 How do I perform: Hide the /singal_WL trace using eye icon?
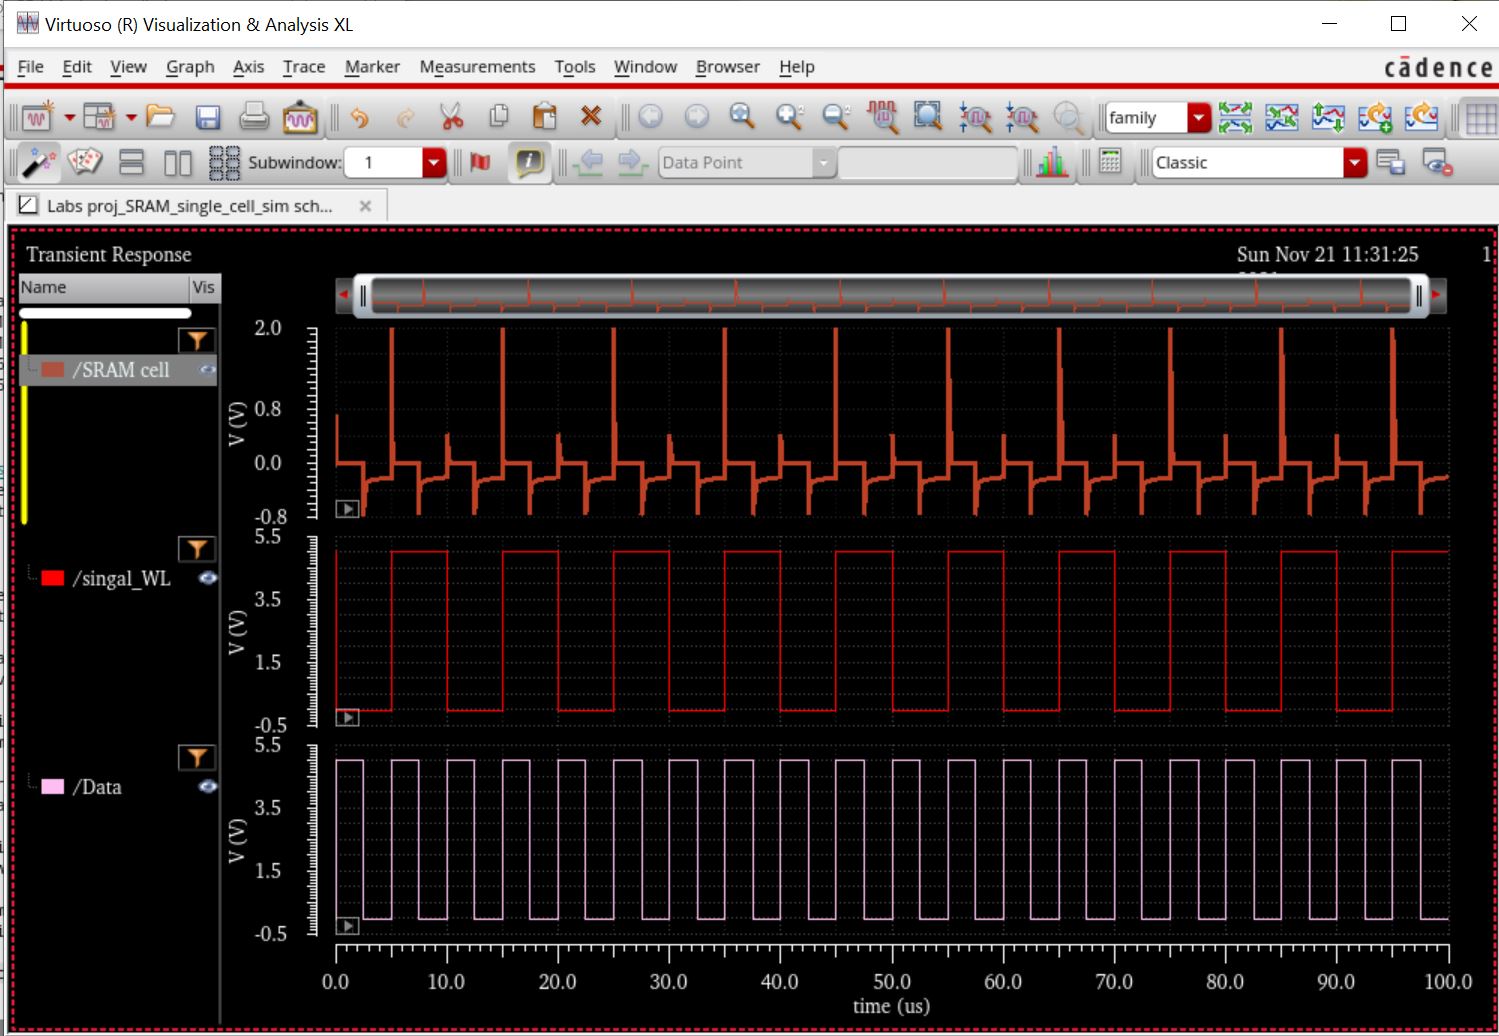(207, 578)
